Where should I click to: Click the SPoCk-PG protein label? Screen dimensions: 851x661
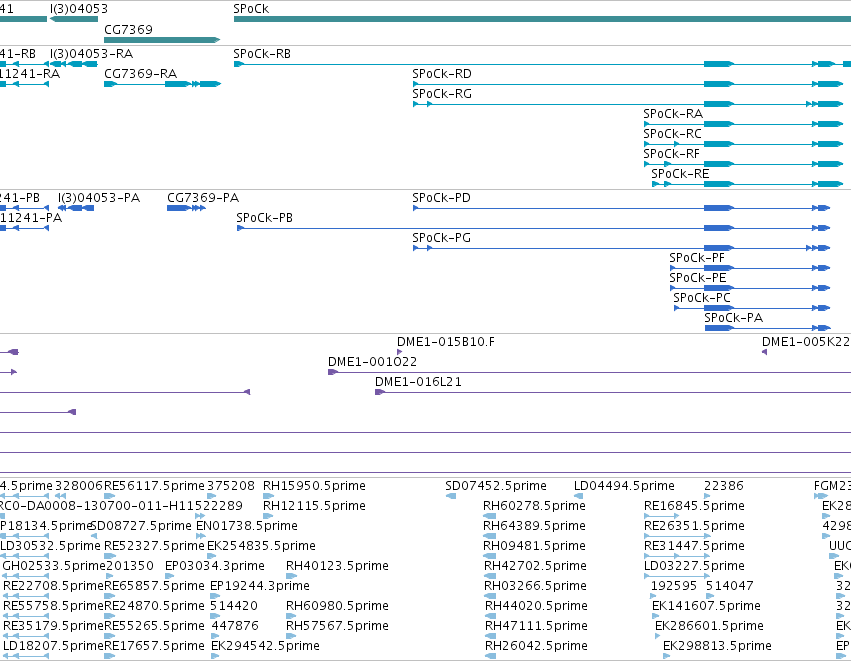point(441,238)
